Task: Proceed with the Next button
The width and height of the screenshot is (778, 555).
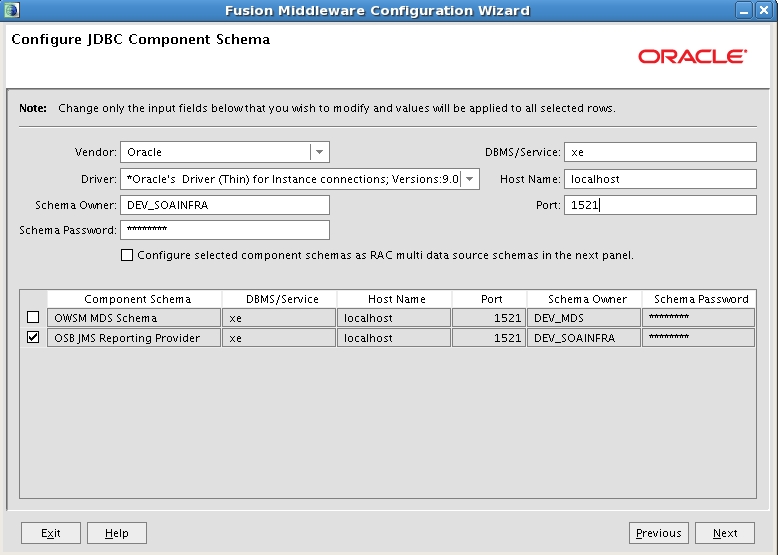Action: tap(725, 533)
